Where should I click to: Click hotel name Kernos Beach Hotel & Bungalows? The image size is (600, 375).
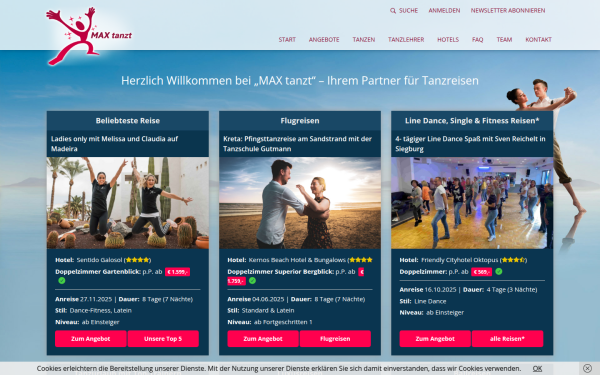pyautogui.click(x=297, y=260)
